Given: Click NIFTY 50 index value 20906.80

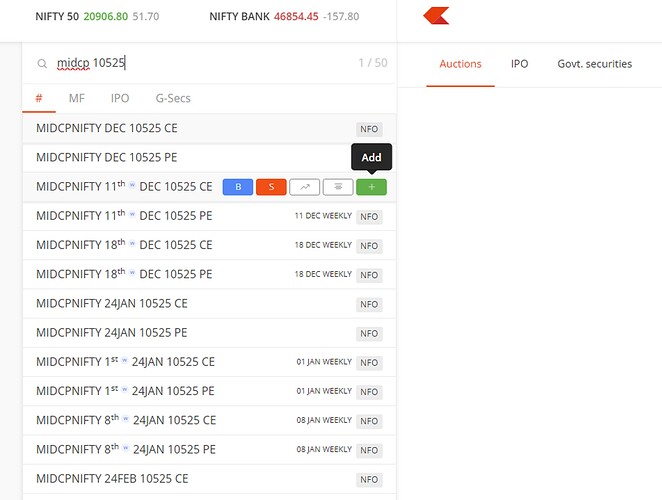Looking at the screenshot, I should pyautogui.click(x=106, y=16).
